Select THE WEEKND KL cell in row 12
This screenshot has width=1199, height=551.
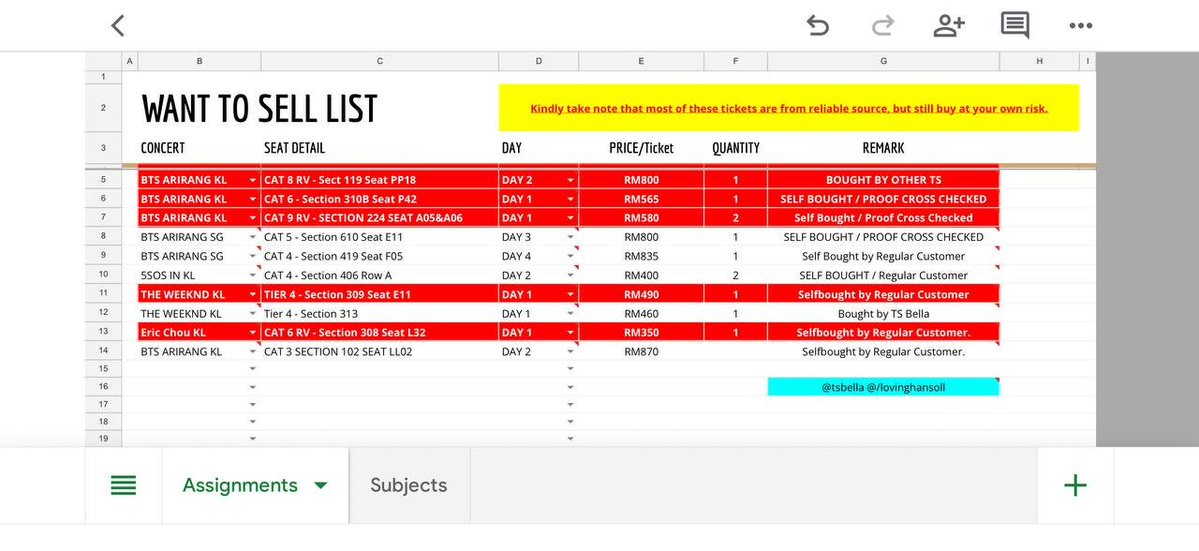(200, 313)
